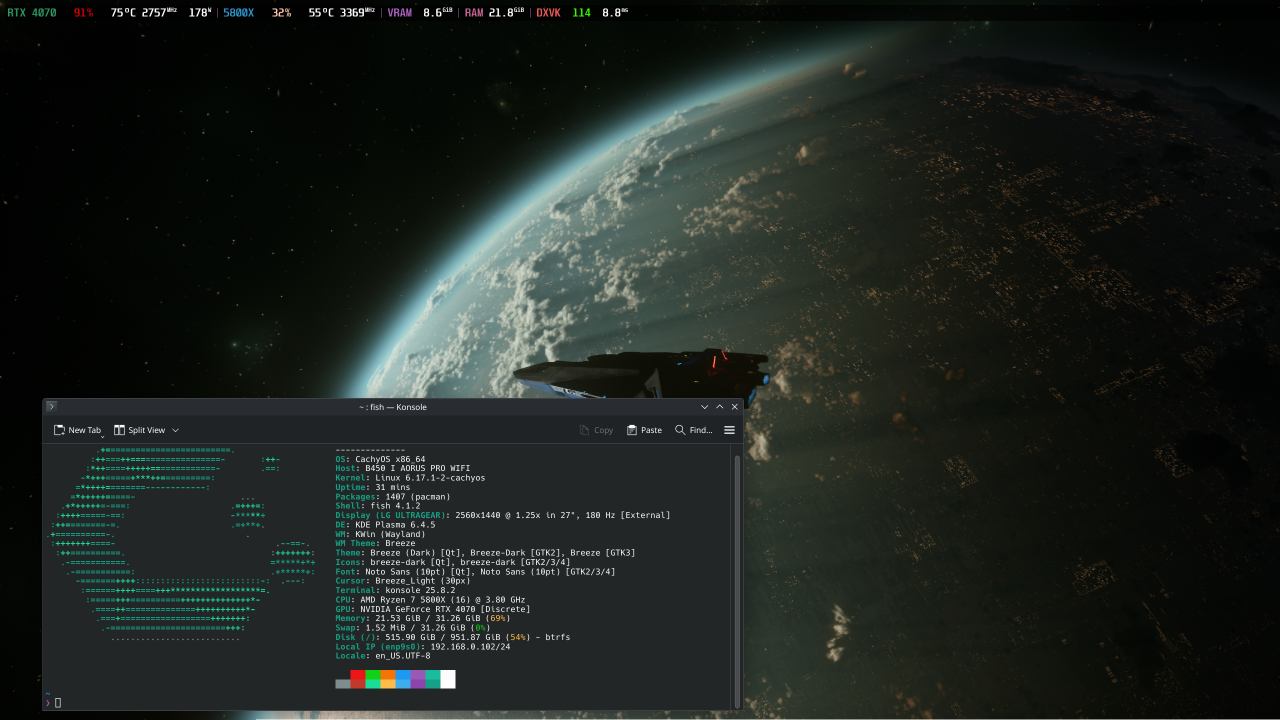The image size is (1280, 720).
Task: Click the "Packages: 1407 (pacman)" line
Action: [x=393, y=497]
